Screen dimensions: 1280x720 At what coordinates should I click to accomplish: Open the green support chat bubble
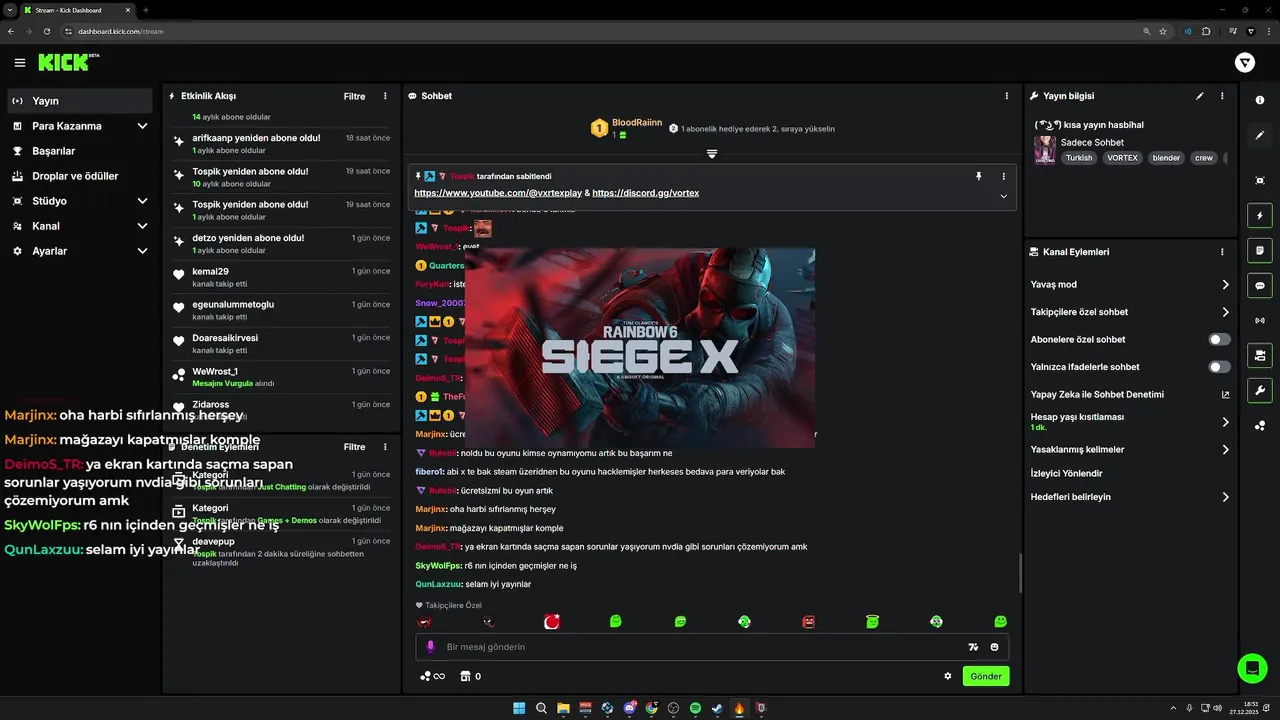click(1251, 667)
